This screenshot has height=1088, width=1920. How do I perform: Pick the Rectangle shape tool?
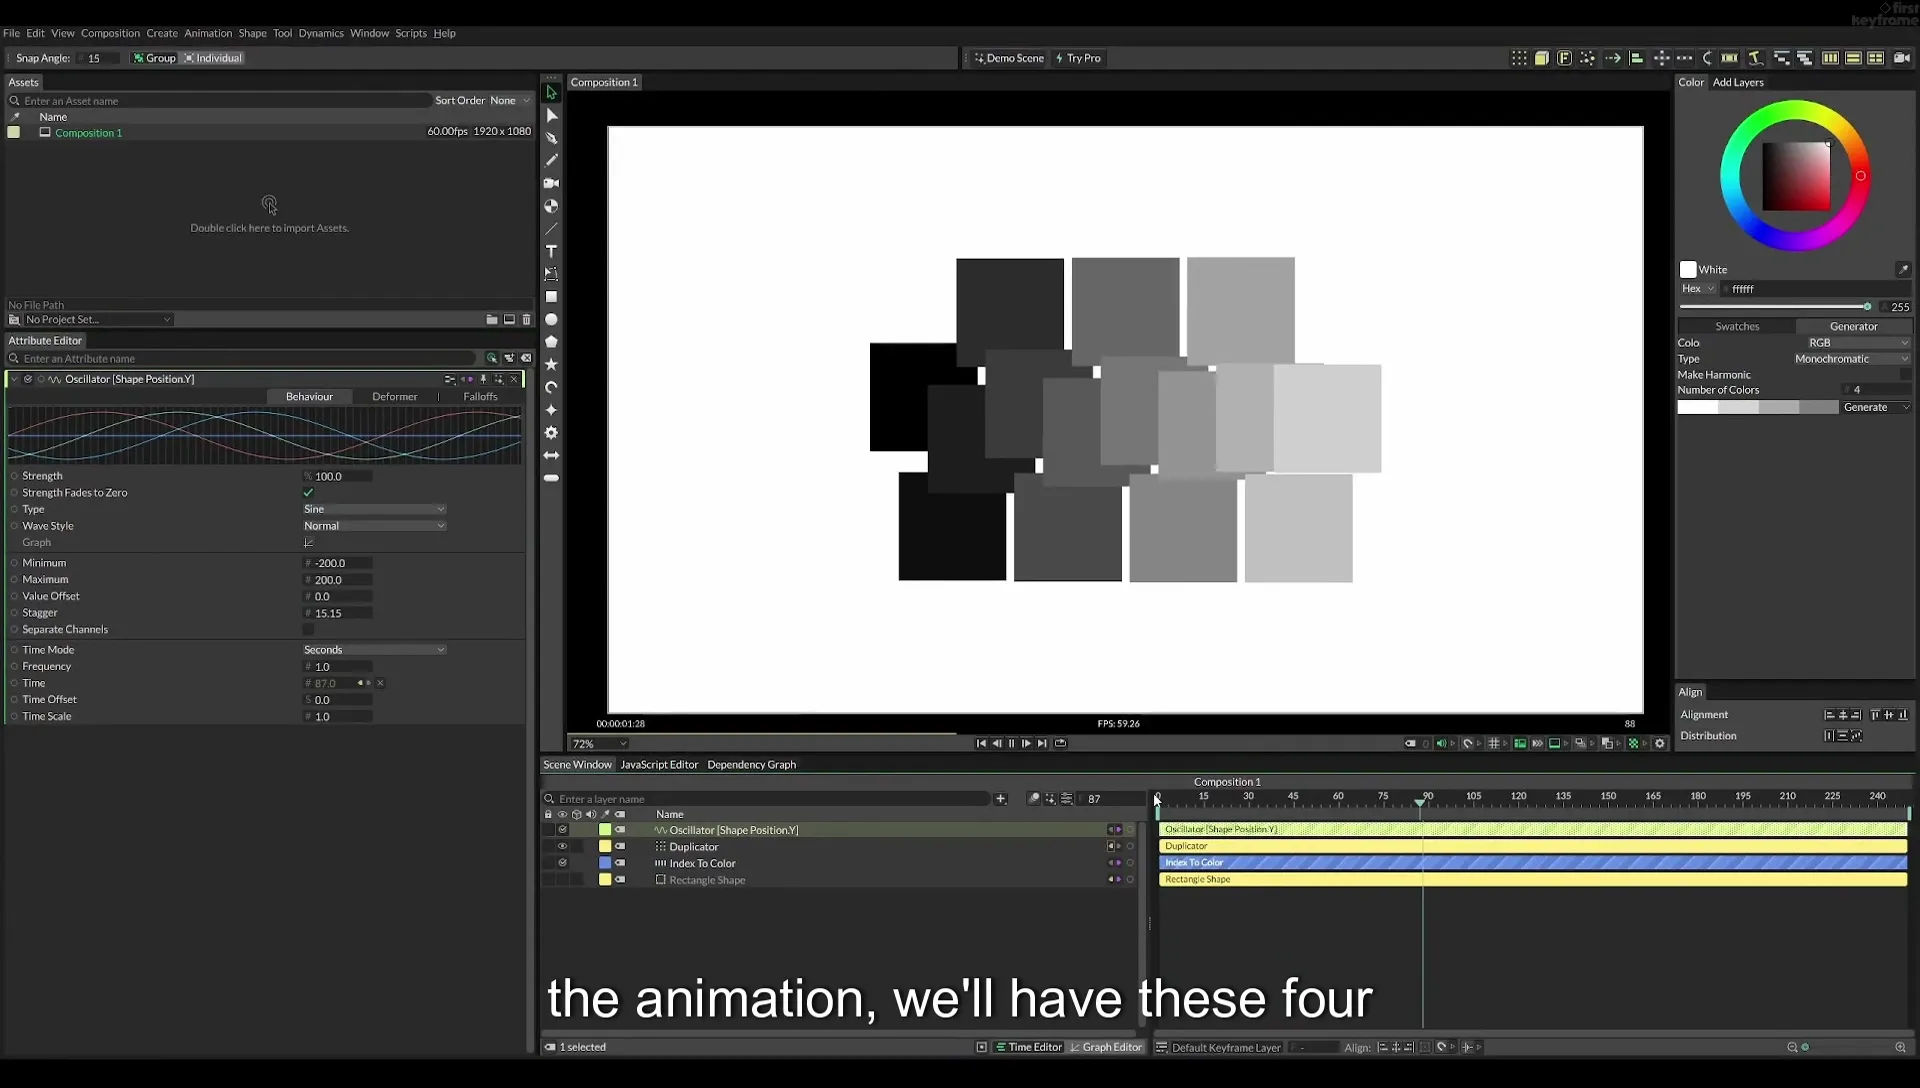tap(551, 297)
